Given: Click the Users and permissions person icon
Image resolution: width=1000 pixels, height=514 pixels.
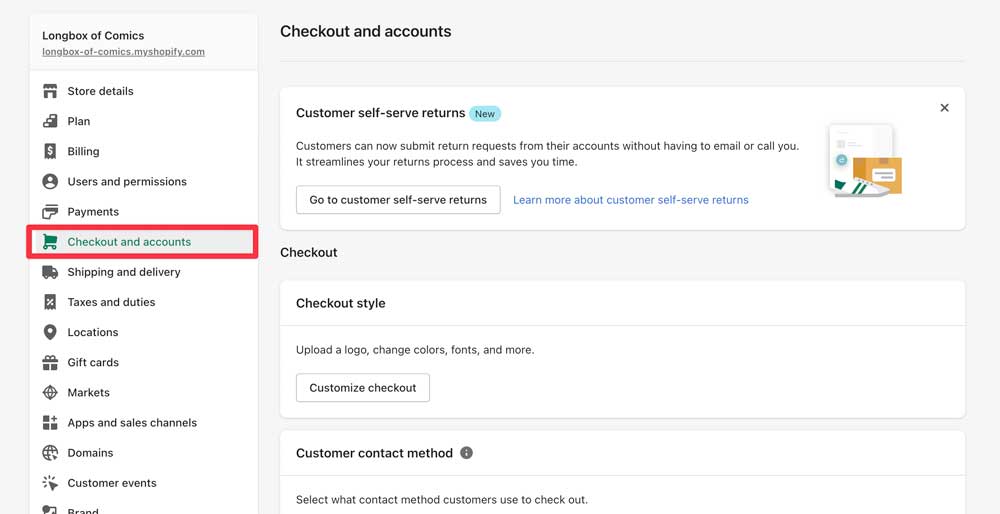Looking at the screenshot, I should coord(50,181).
